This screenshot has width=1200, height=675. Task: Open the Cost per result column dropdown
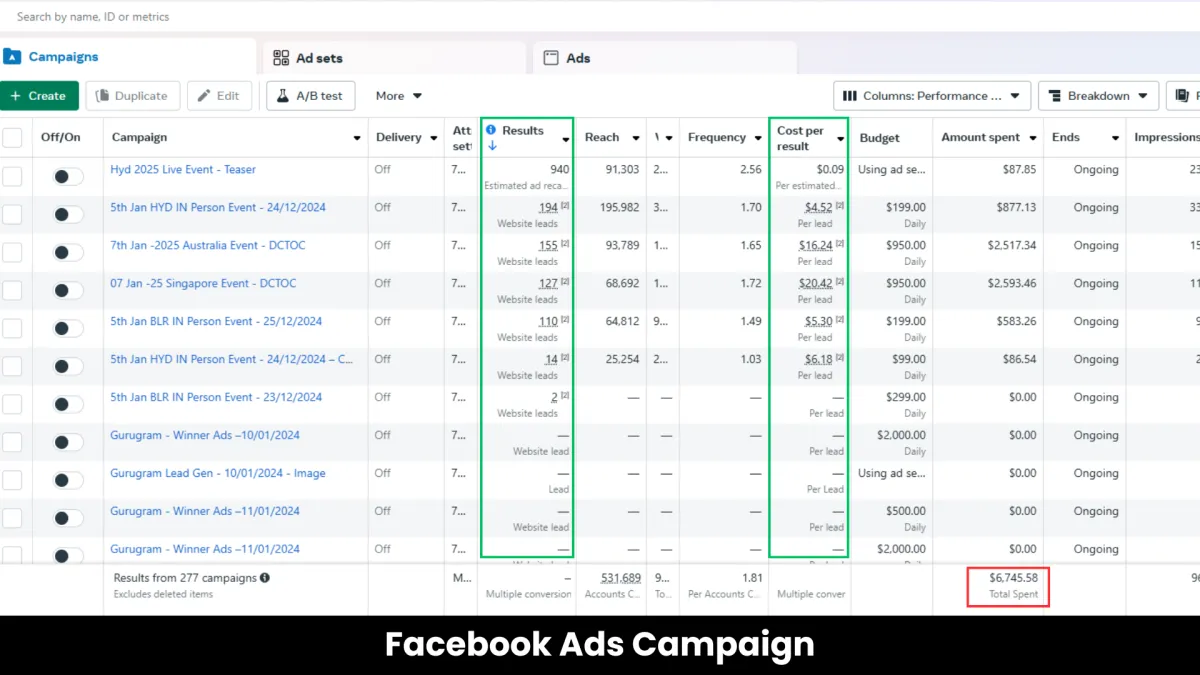click(x=840, y=139)
